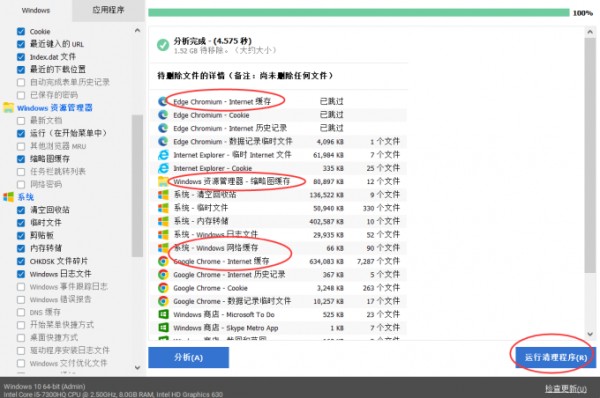
Task: Click the results list scroll-up arrow
Action: pyautogui.click(x=590, y=32)
